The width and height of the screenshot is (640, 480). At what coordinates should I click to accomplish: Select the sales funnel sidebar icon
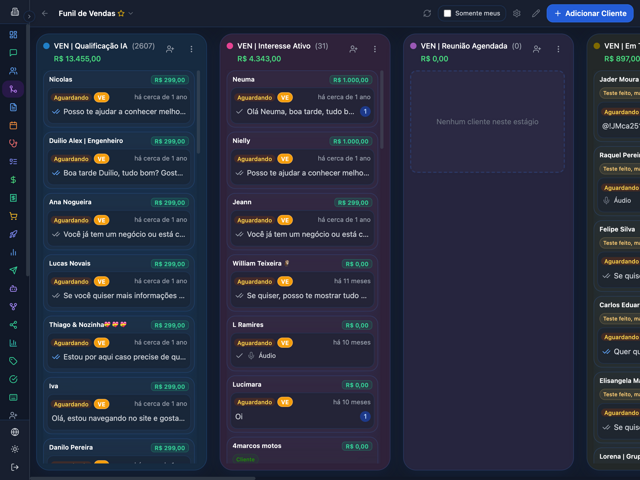[13, 89]
